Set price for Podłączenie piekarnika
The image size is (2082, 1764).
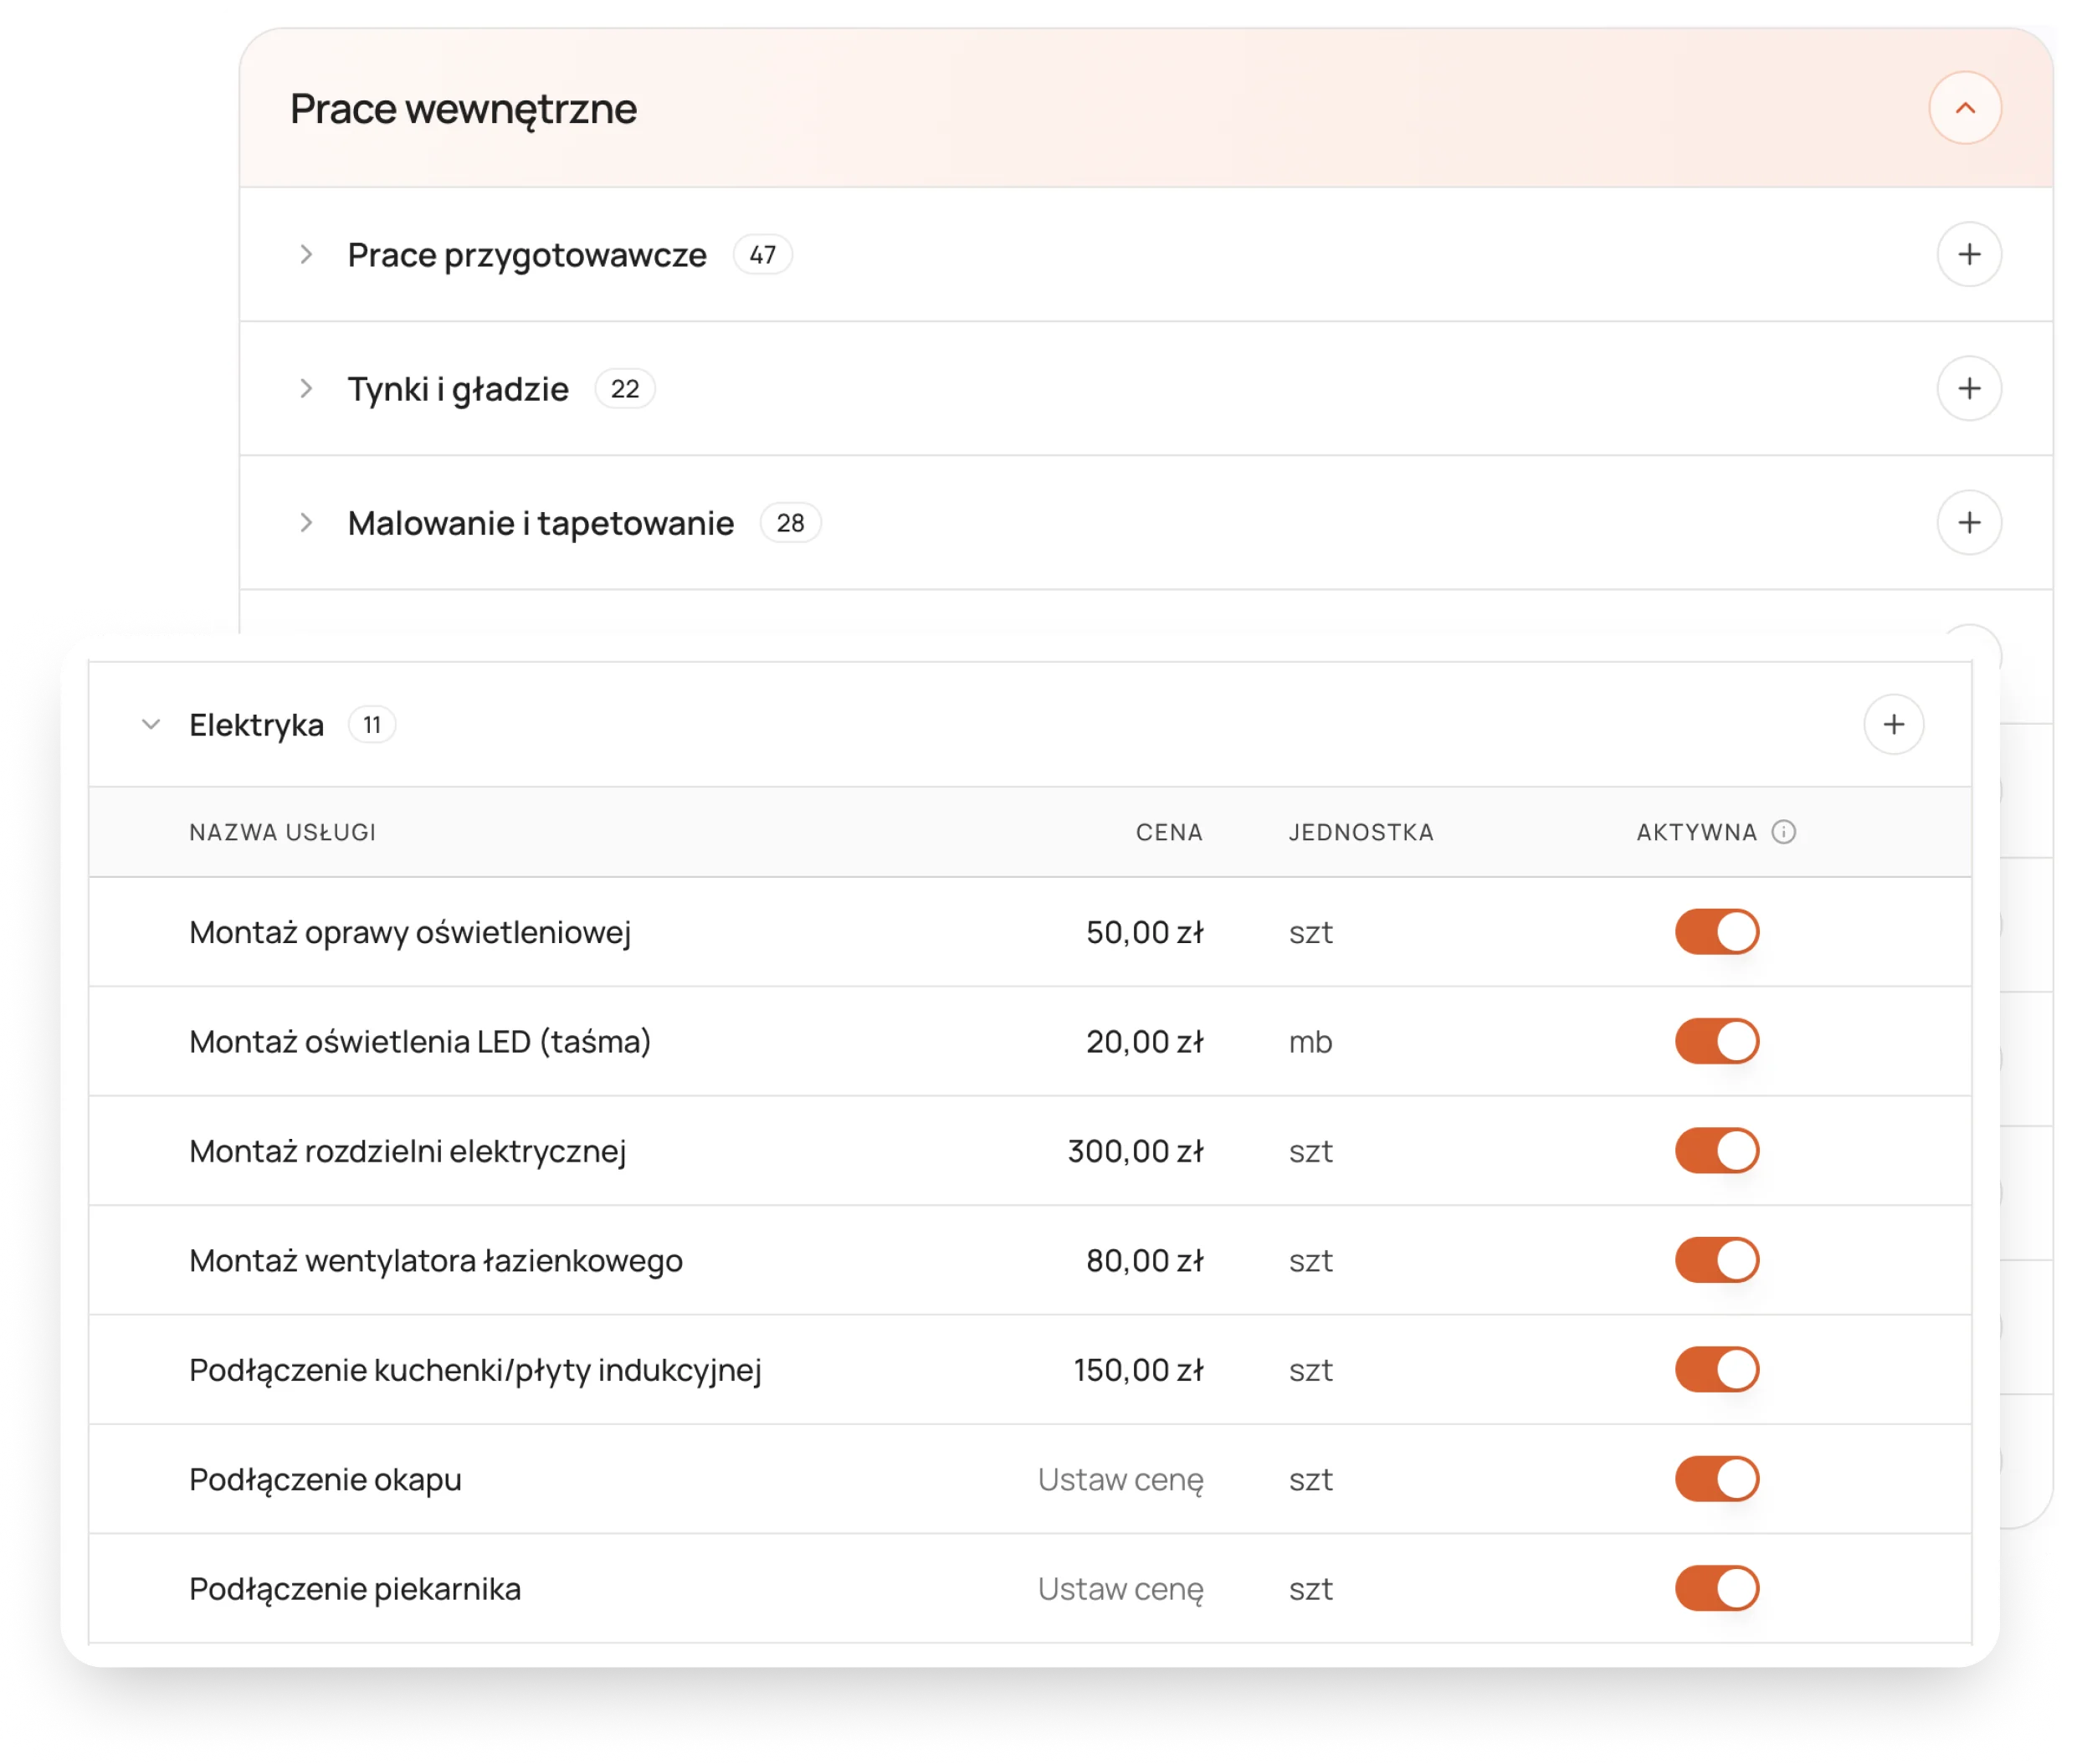pyautogui.click(x=1120, y=1589)
